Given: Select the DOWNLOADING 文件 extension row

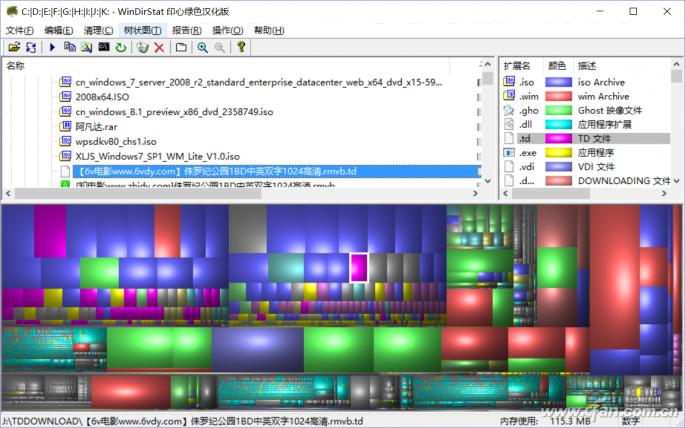Looking at the screenshot, I should click(x=586, y=180).
